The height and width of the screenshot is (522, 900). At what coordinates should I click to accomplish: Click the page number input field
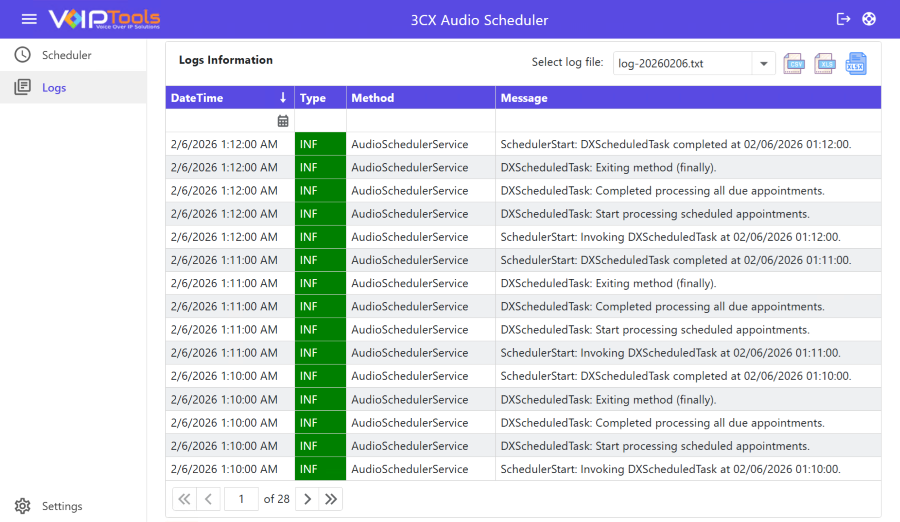(x=241, y=498)
